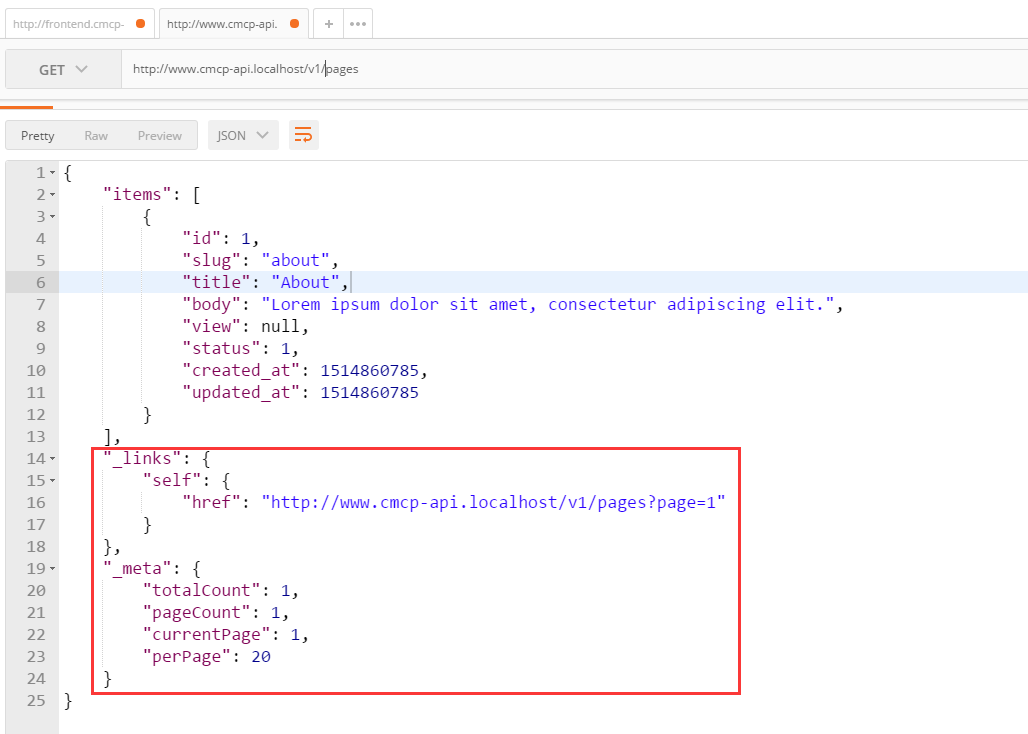Viewport: 1028px width, 734px height.
Task: Collapse the "_links" object fold arrow
Action: click(52, 459)
